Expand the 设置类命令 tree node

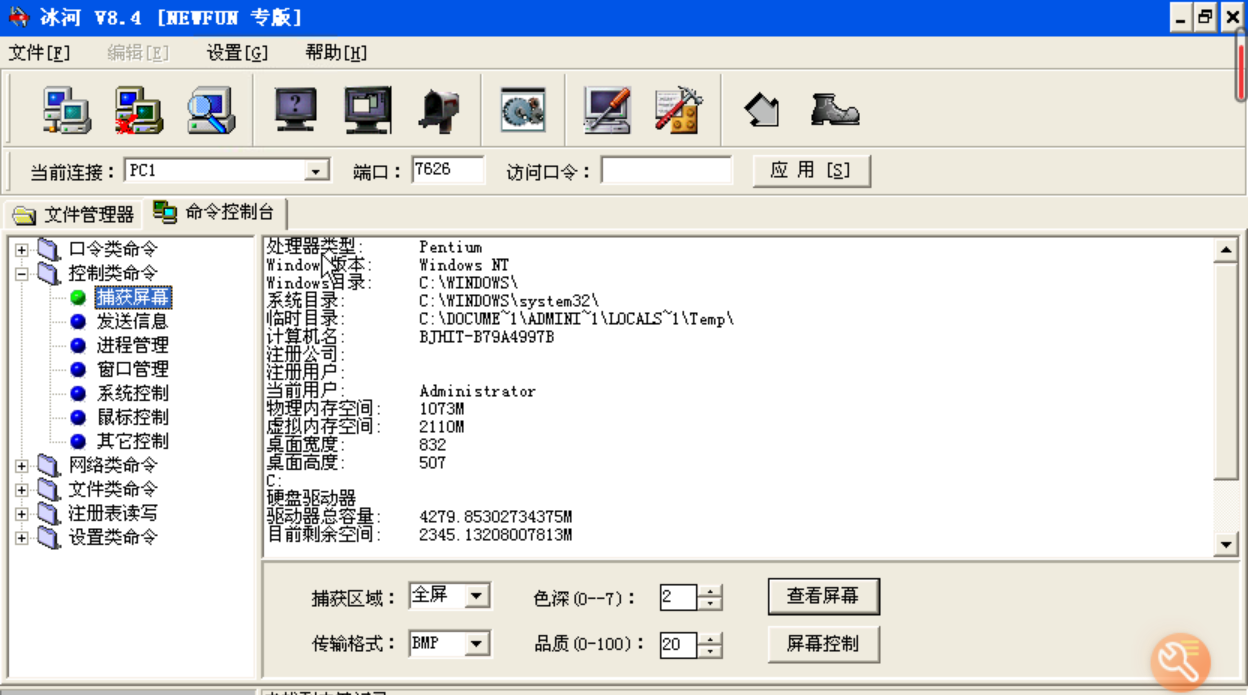coord(22,537)
